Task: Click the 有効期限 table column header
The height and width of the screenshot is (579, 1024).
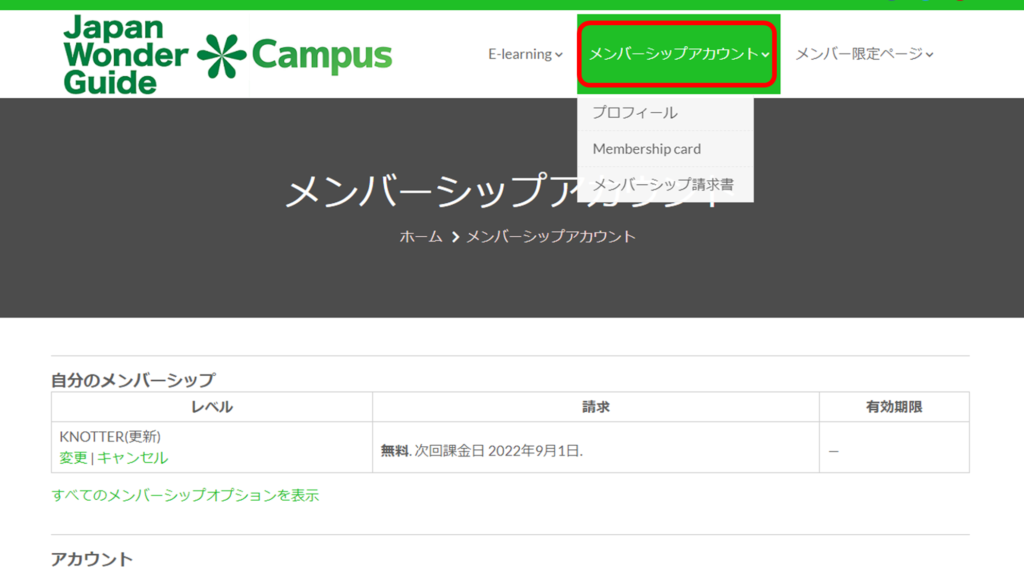Action: 894,407
